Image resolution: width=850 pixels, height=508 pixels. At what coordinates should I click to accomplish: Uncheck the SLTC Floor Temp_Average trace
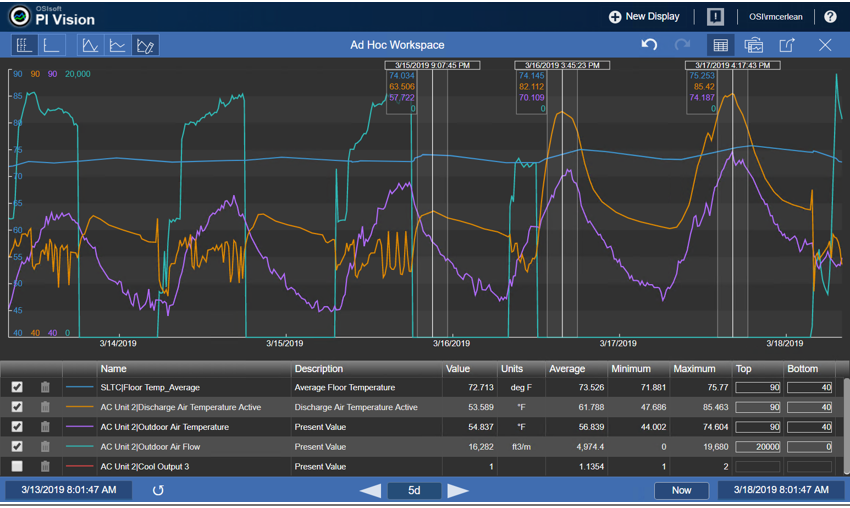tap(17, 387)
